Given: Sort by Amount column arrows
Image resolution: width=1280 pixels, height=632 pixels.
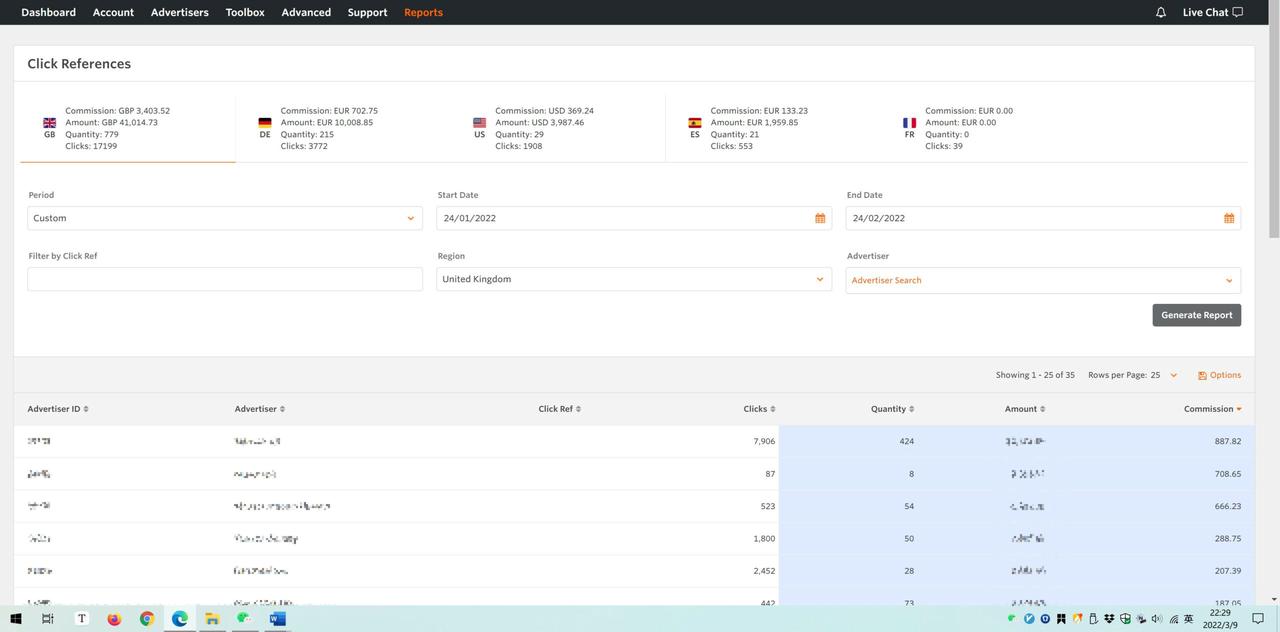Looking at the screenshot, I should [x=1042, y=409].
